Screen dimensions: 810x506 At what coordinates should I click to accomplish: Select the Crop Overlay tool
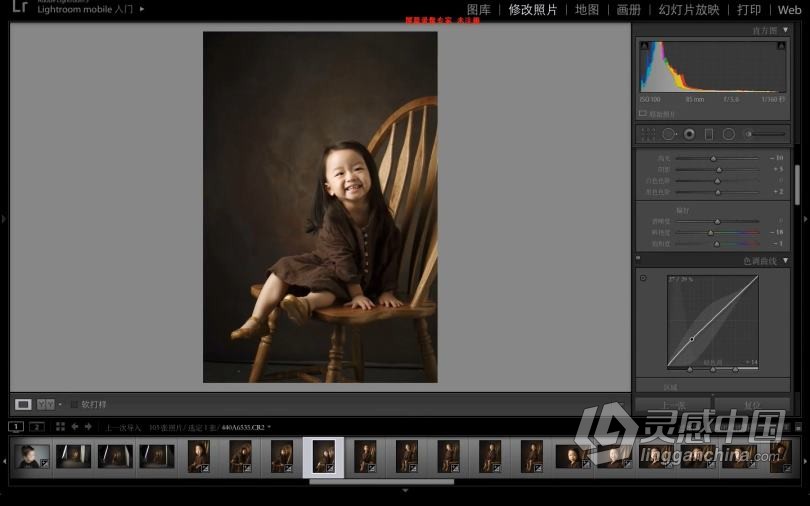pyautogui.click(x=648, y=134)
